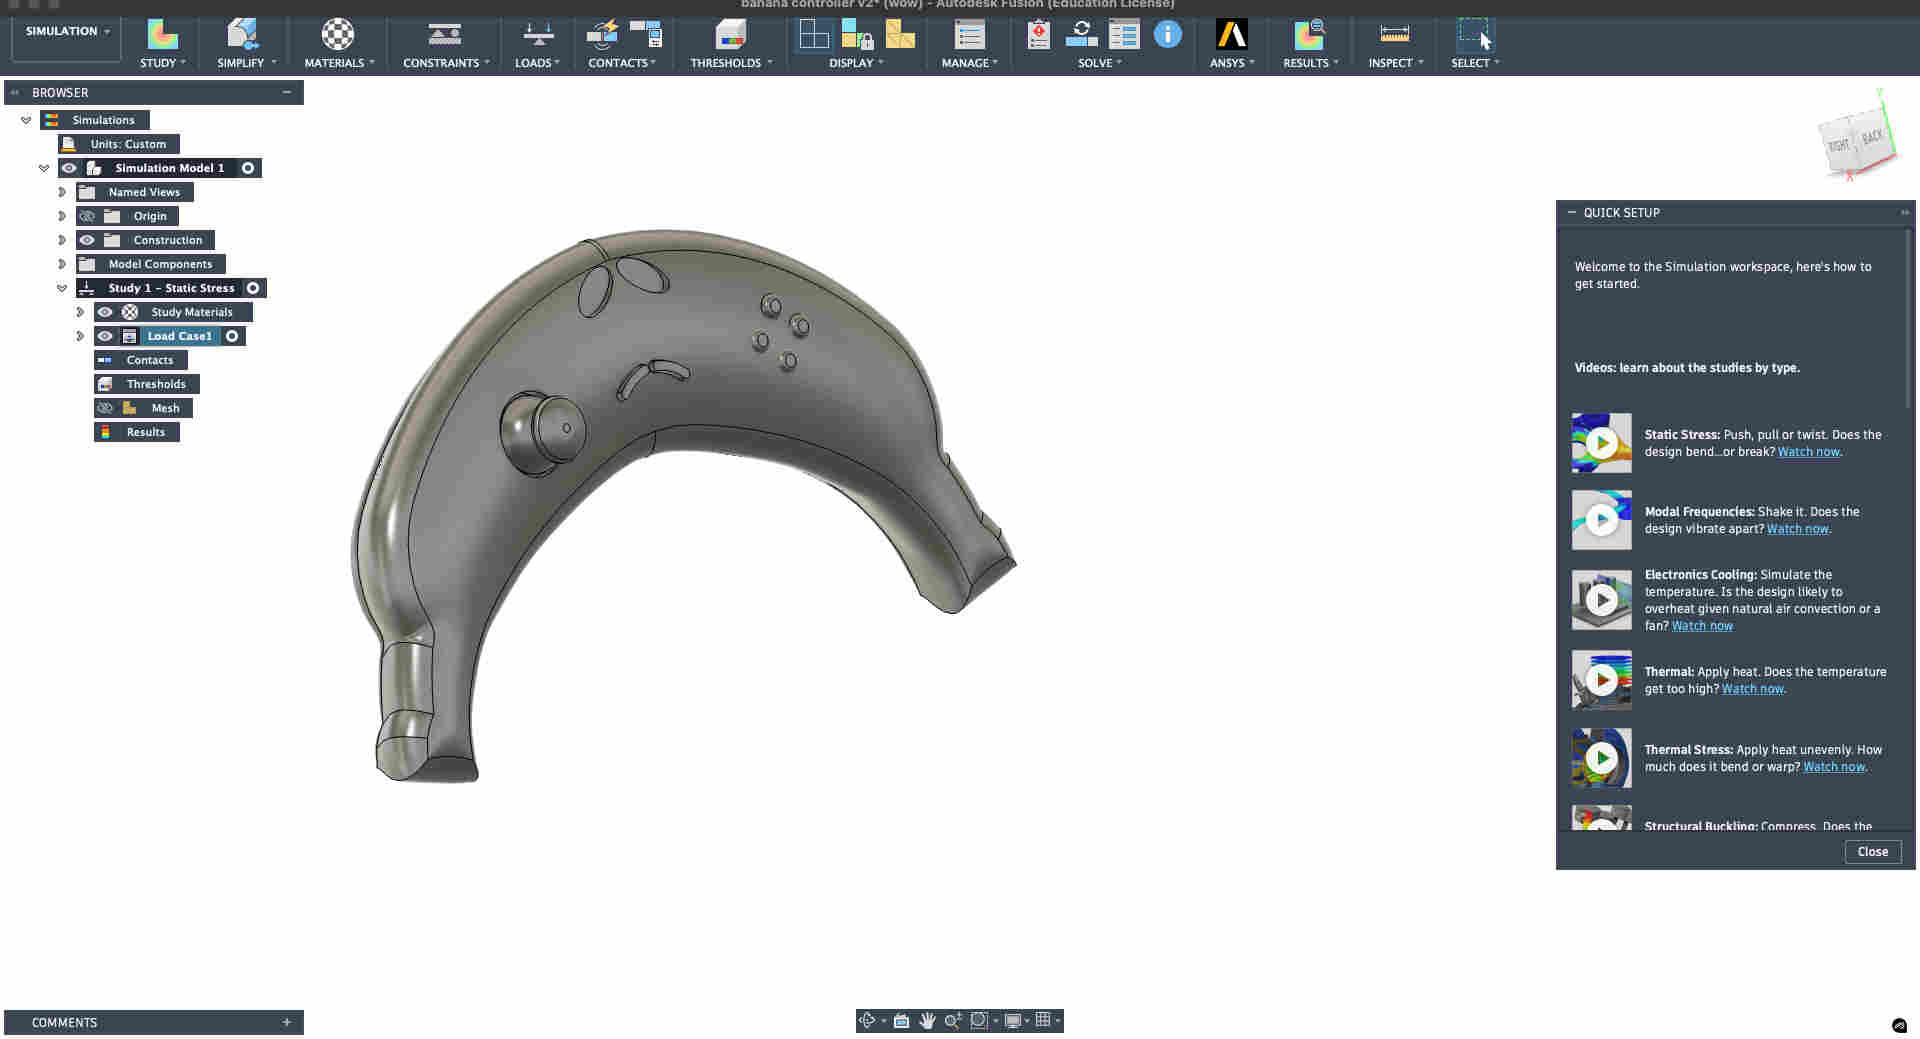The height and width of the screenshot is (1039, 1920).
Task: Open the Simulation workspace dropdown
Action: coord(67,32)
